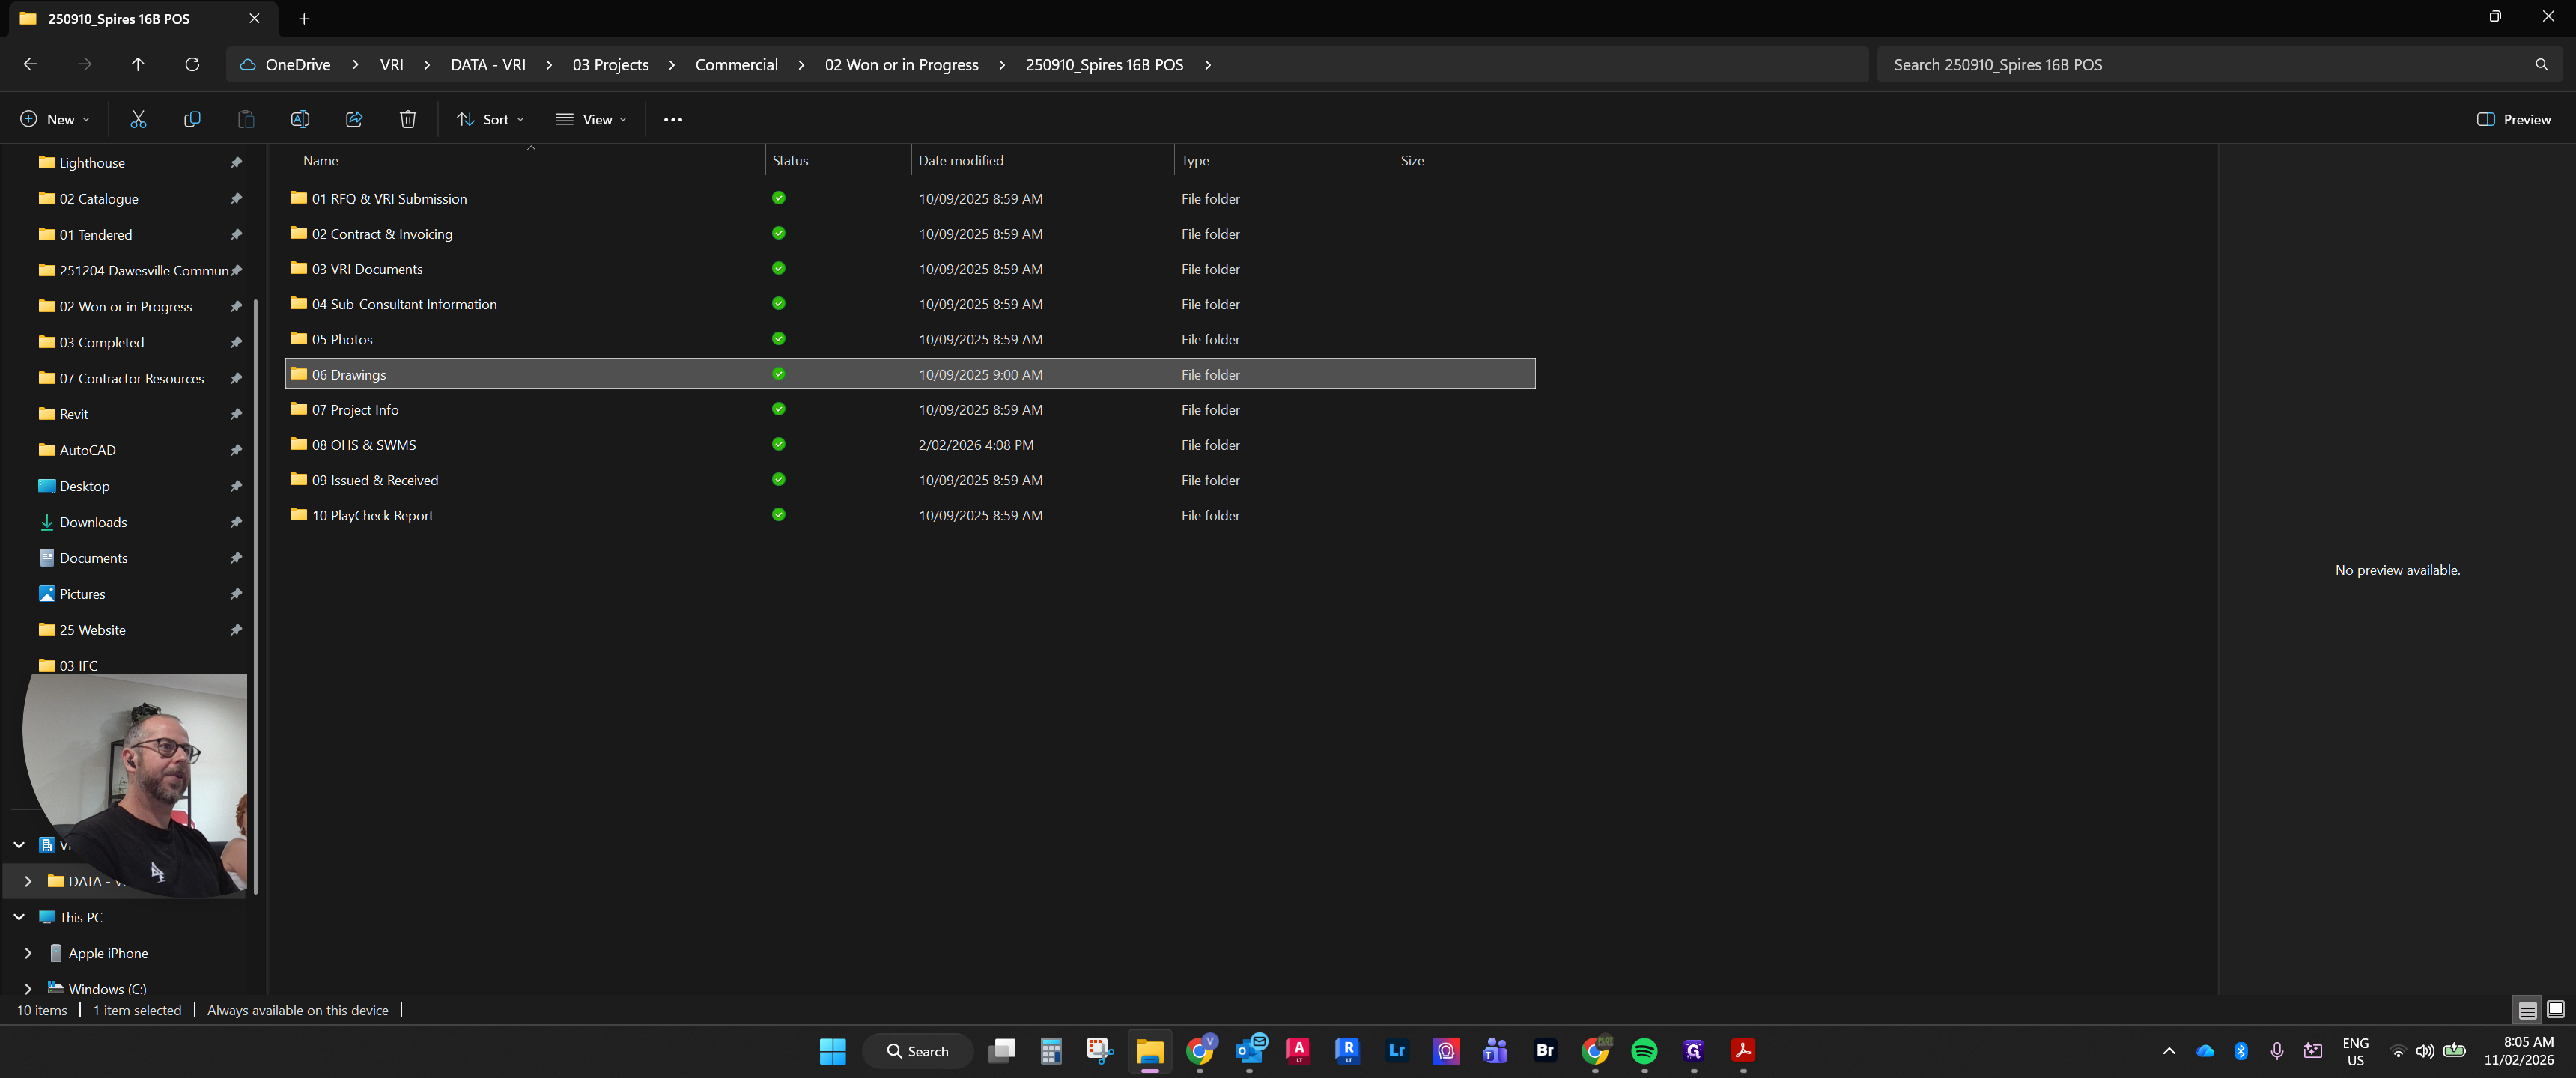Viewport: 2576px width, 1078px height.
Task: Open the See more ellipsis menu
Action: (673, 119)
